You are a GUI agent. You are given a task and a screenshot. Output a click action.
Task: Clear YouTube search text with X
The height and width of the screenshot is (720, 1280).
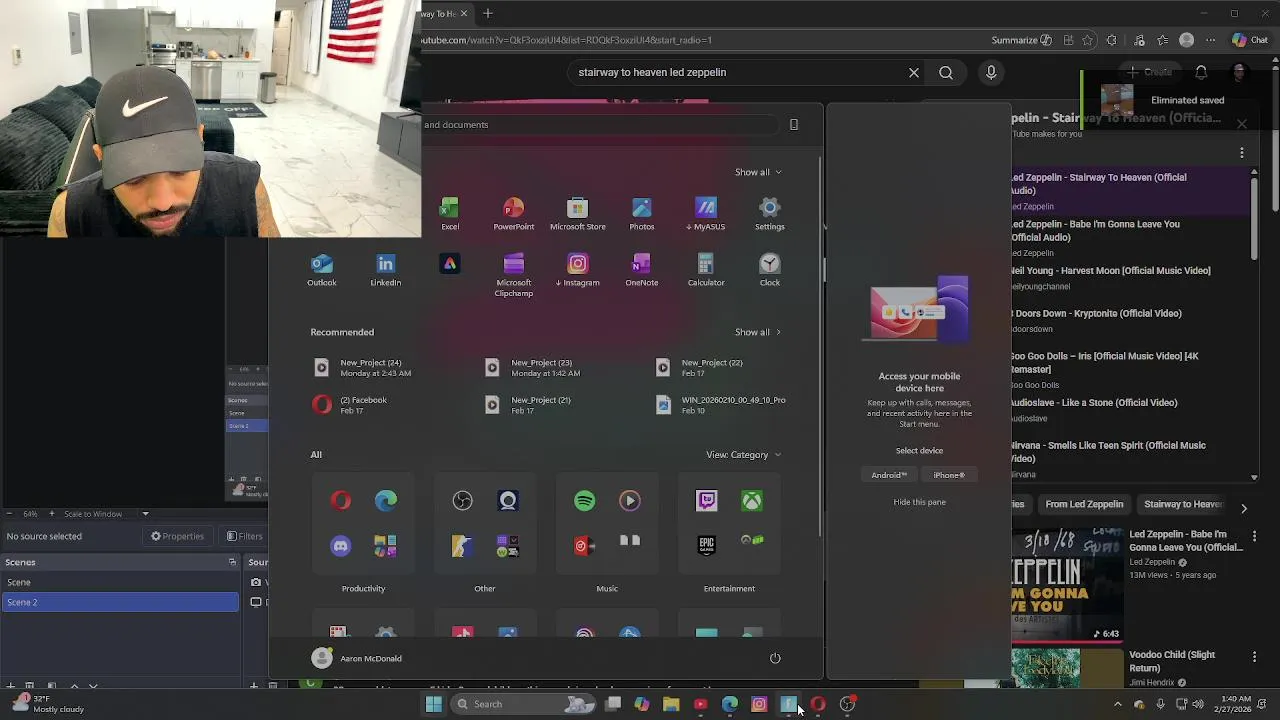[913, 72]
